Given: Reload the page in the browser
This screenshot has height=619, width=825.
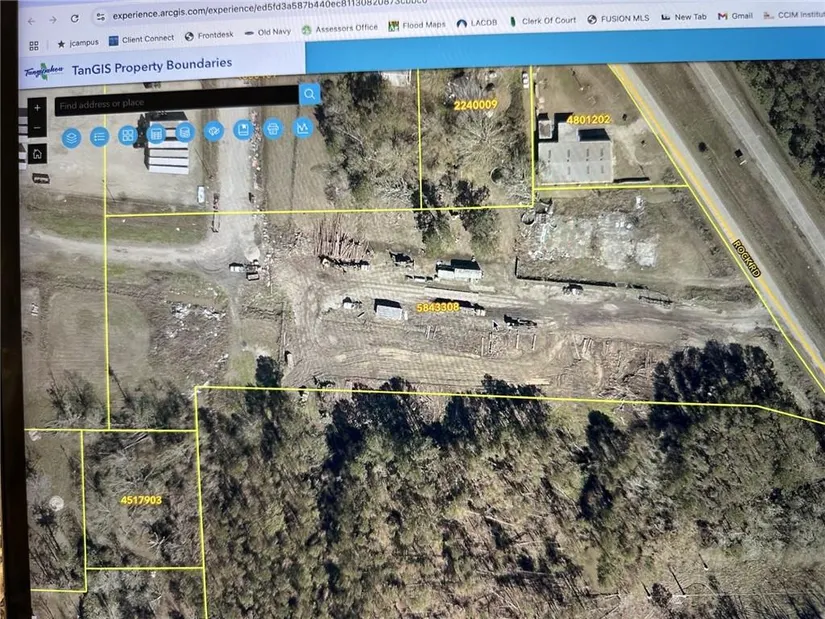Looking at the screenshot, I should 75,19.
